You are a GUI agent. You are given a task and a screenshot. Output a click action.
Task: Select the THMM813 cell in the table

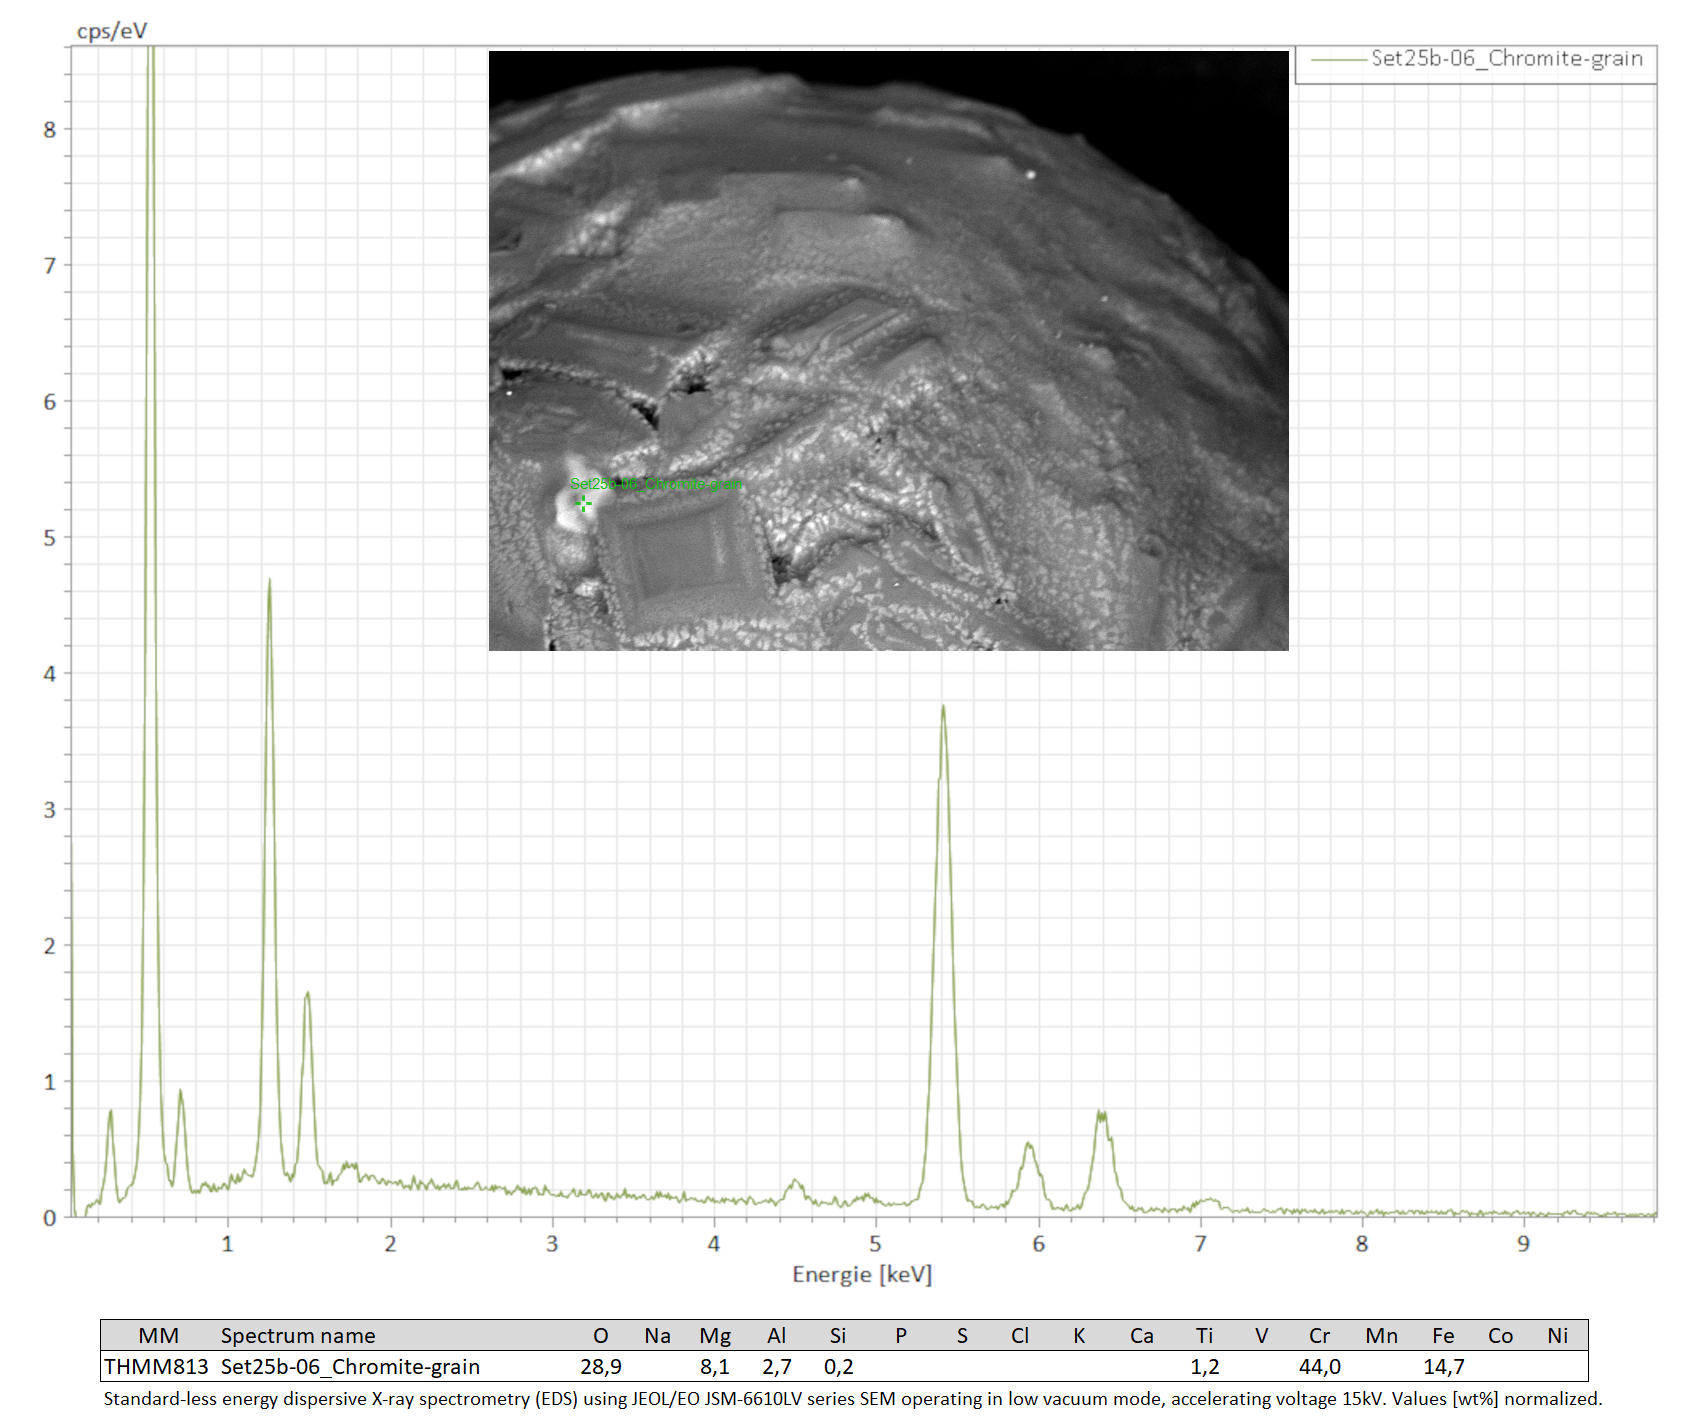156,1367
